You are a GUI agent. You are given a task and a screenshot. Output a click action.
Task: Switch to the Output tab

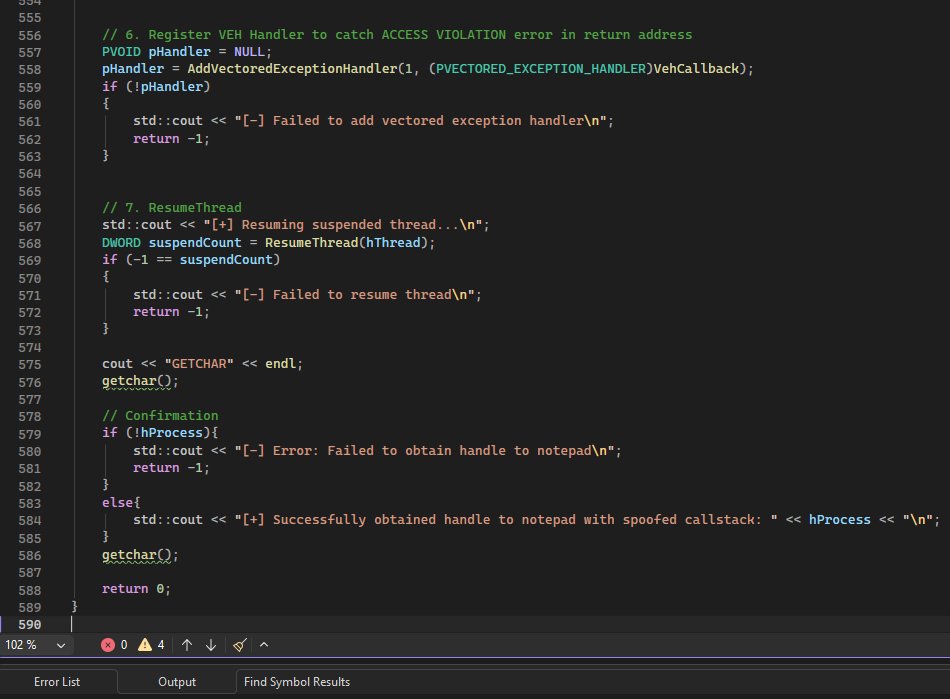click(177, 682)
